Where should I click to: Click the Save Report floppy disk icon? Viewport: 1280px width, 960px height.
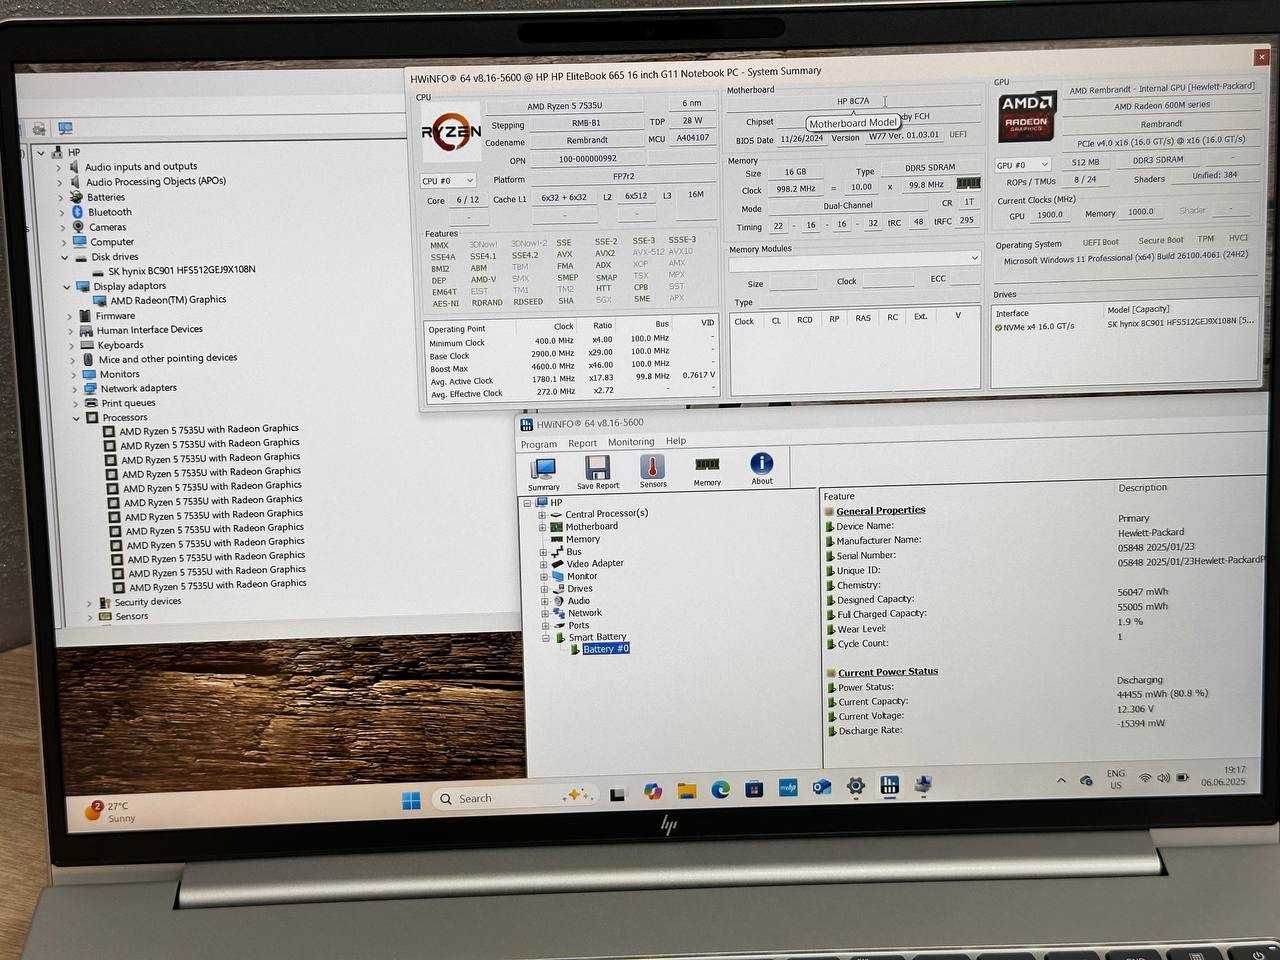[x=598, y=472]
